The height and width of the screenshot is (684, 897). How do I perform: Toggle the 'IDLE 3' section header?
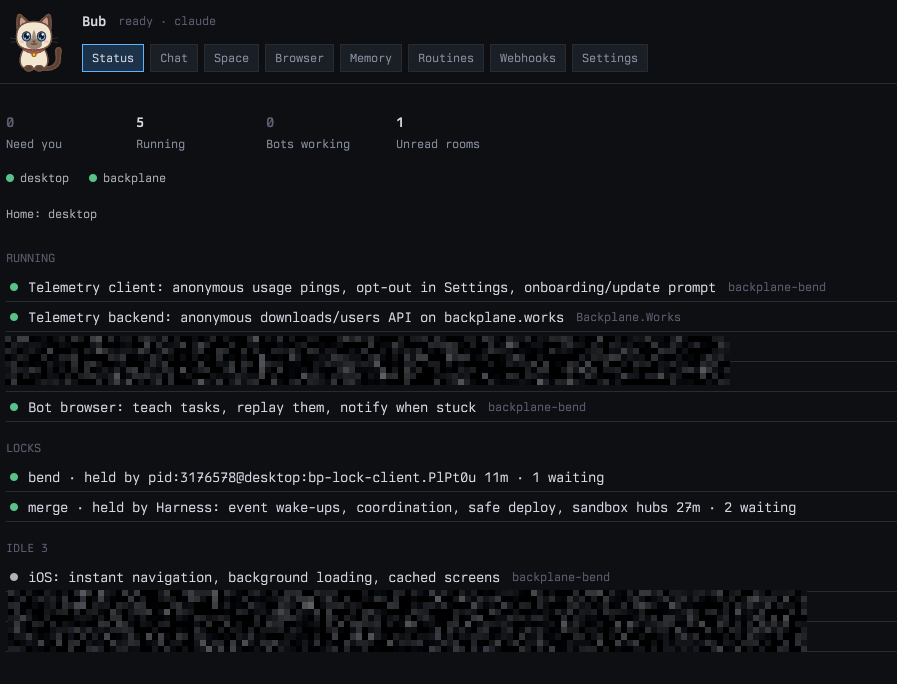[x=27, y=548]
